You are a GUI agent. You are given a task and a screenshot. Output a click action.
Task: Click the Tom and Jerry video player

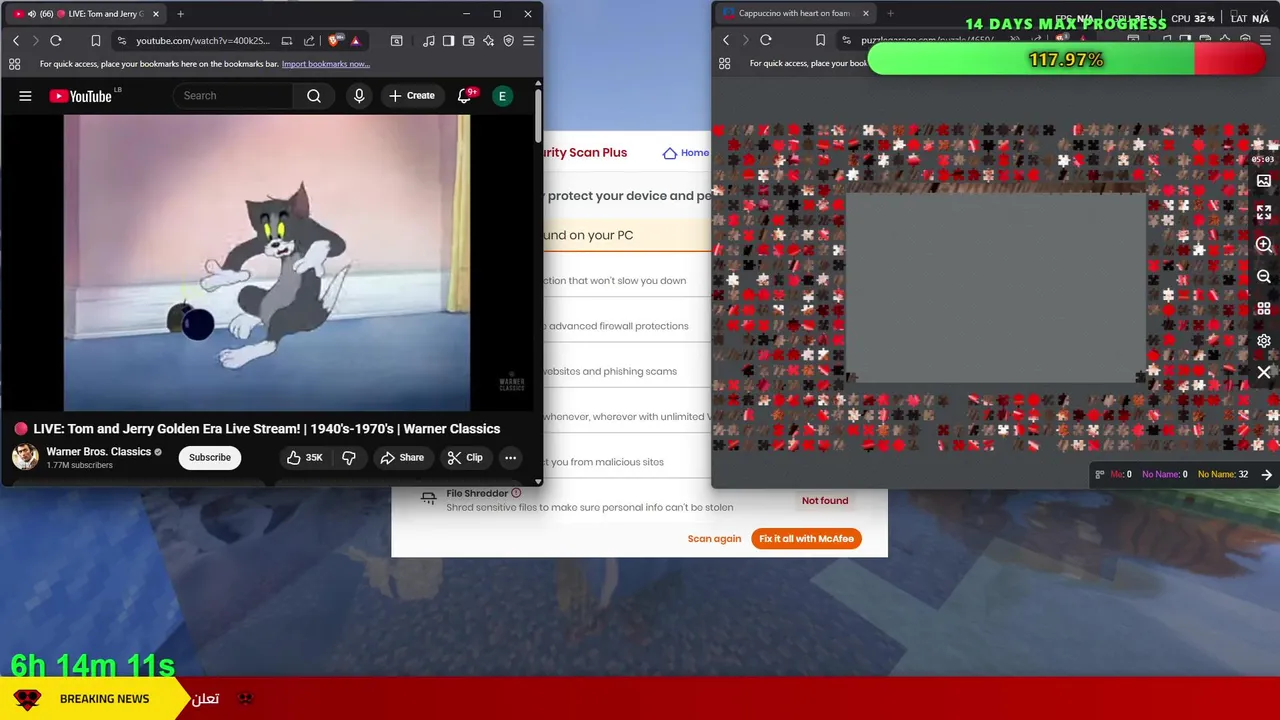[267, 263]
